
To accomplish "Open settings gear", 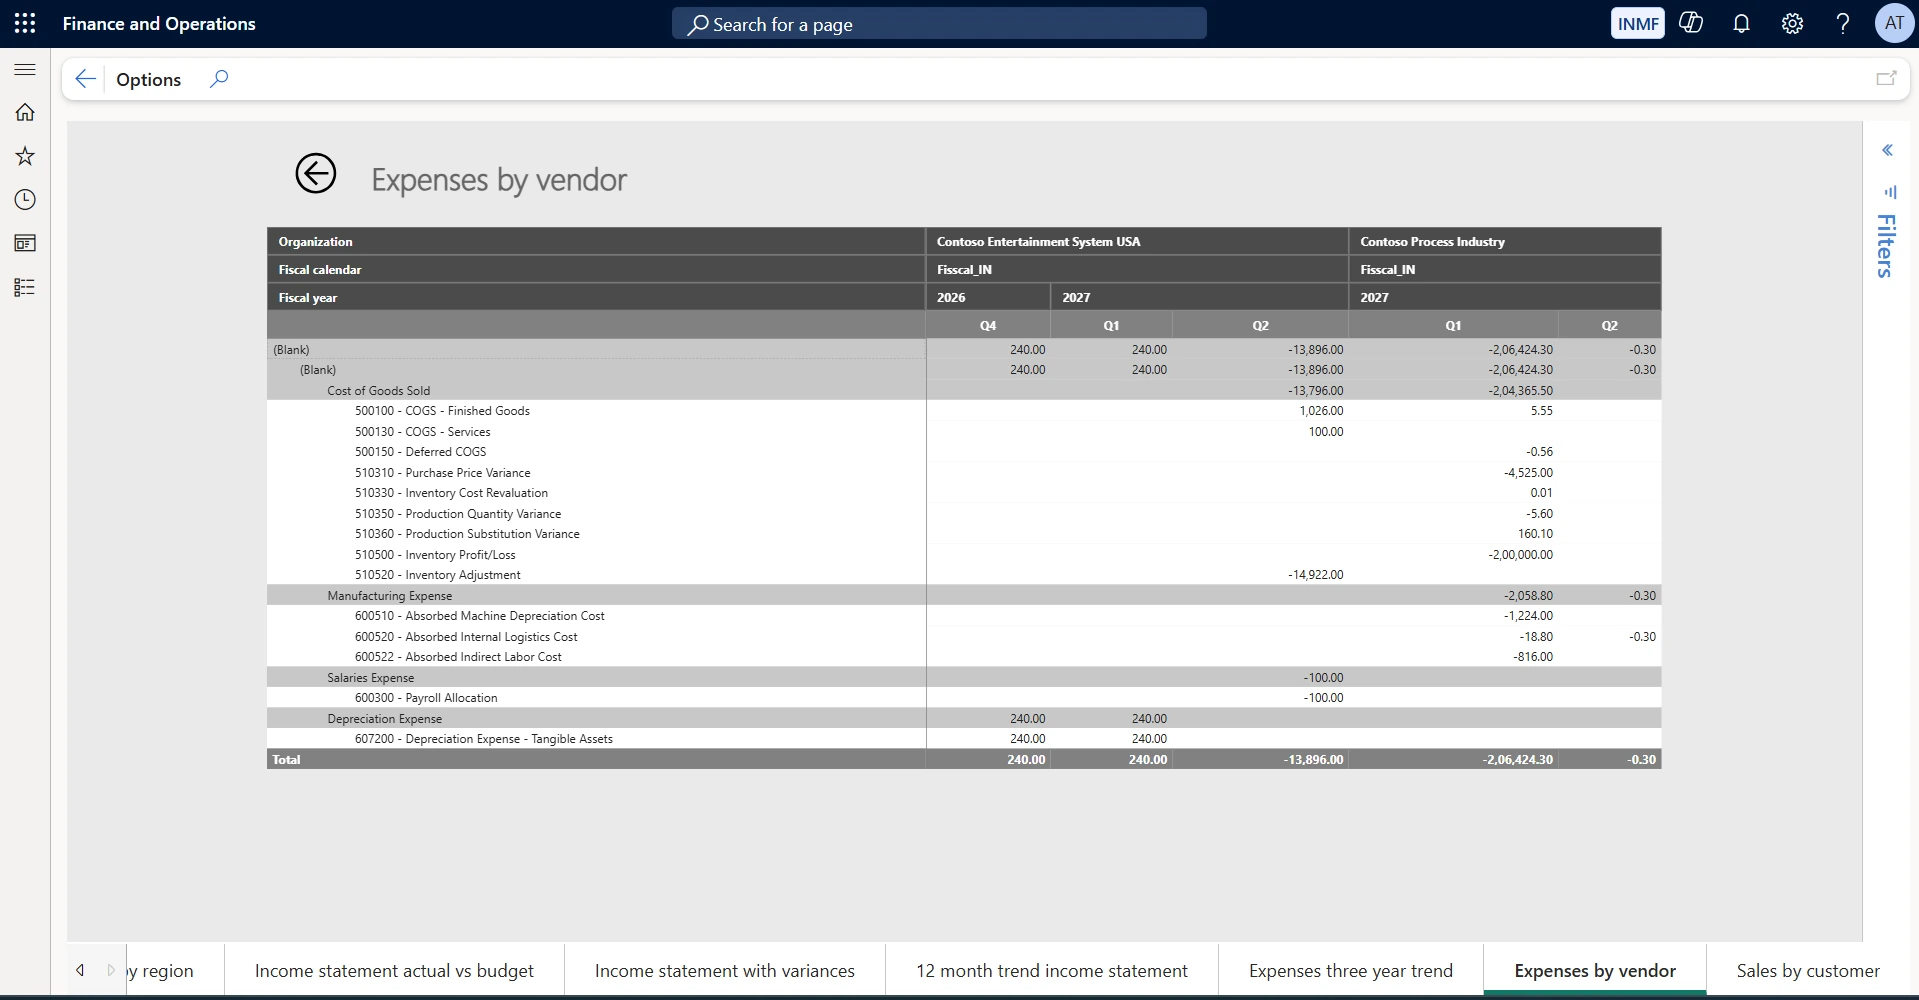I will tap(1792, 23).
